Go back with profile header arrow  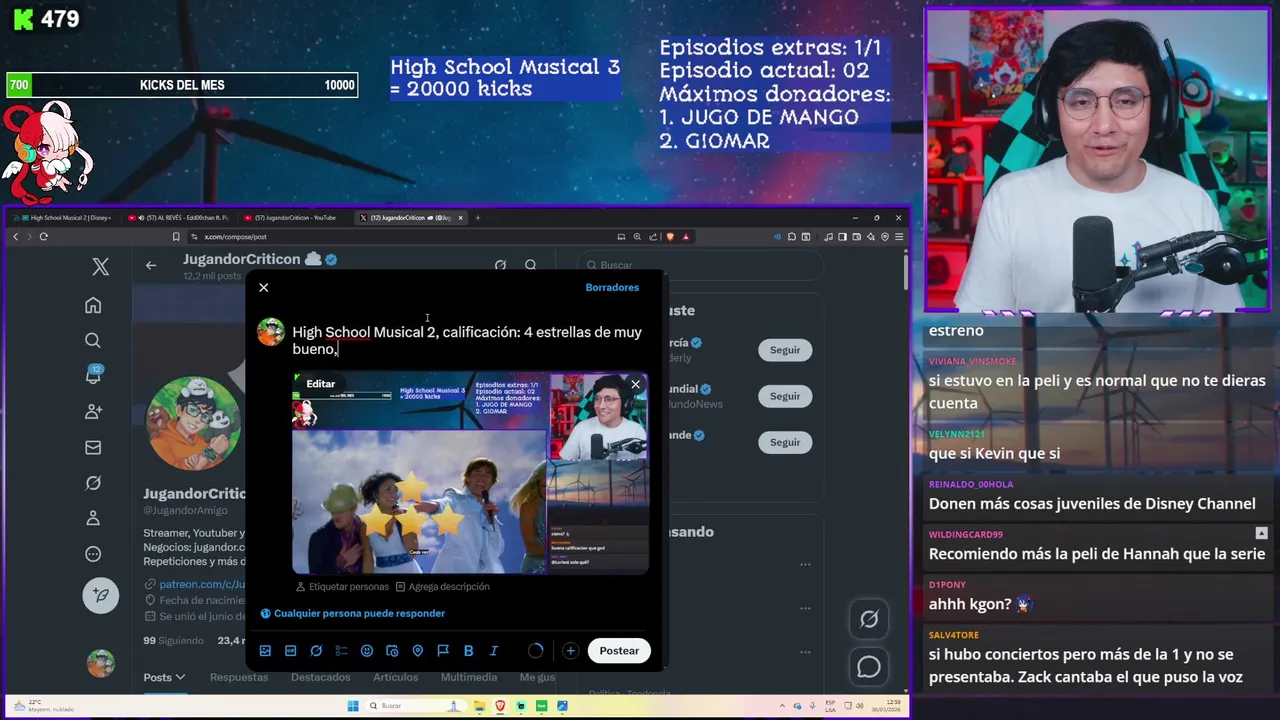(x=151, y=265)
